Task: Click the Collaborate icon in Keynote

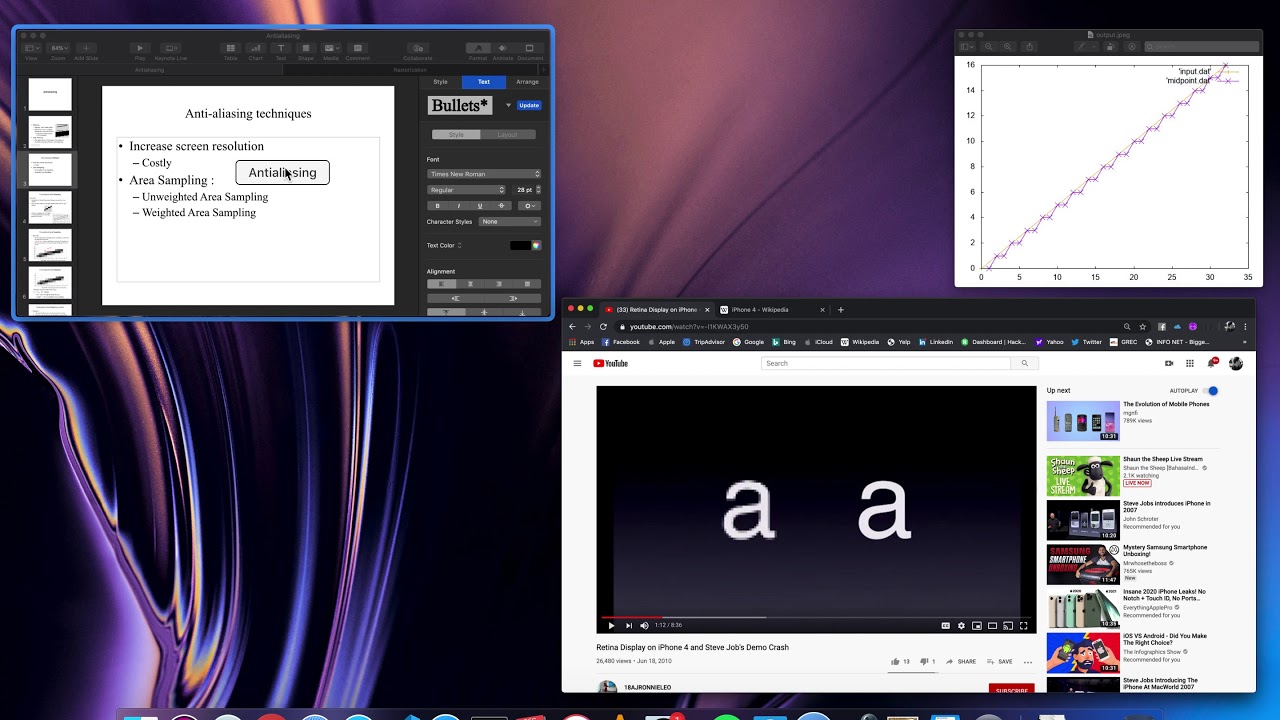Action: pyautogui.click(x=418, y=48)
